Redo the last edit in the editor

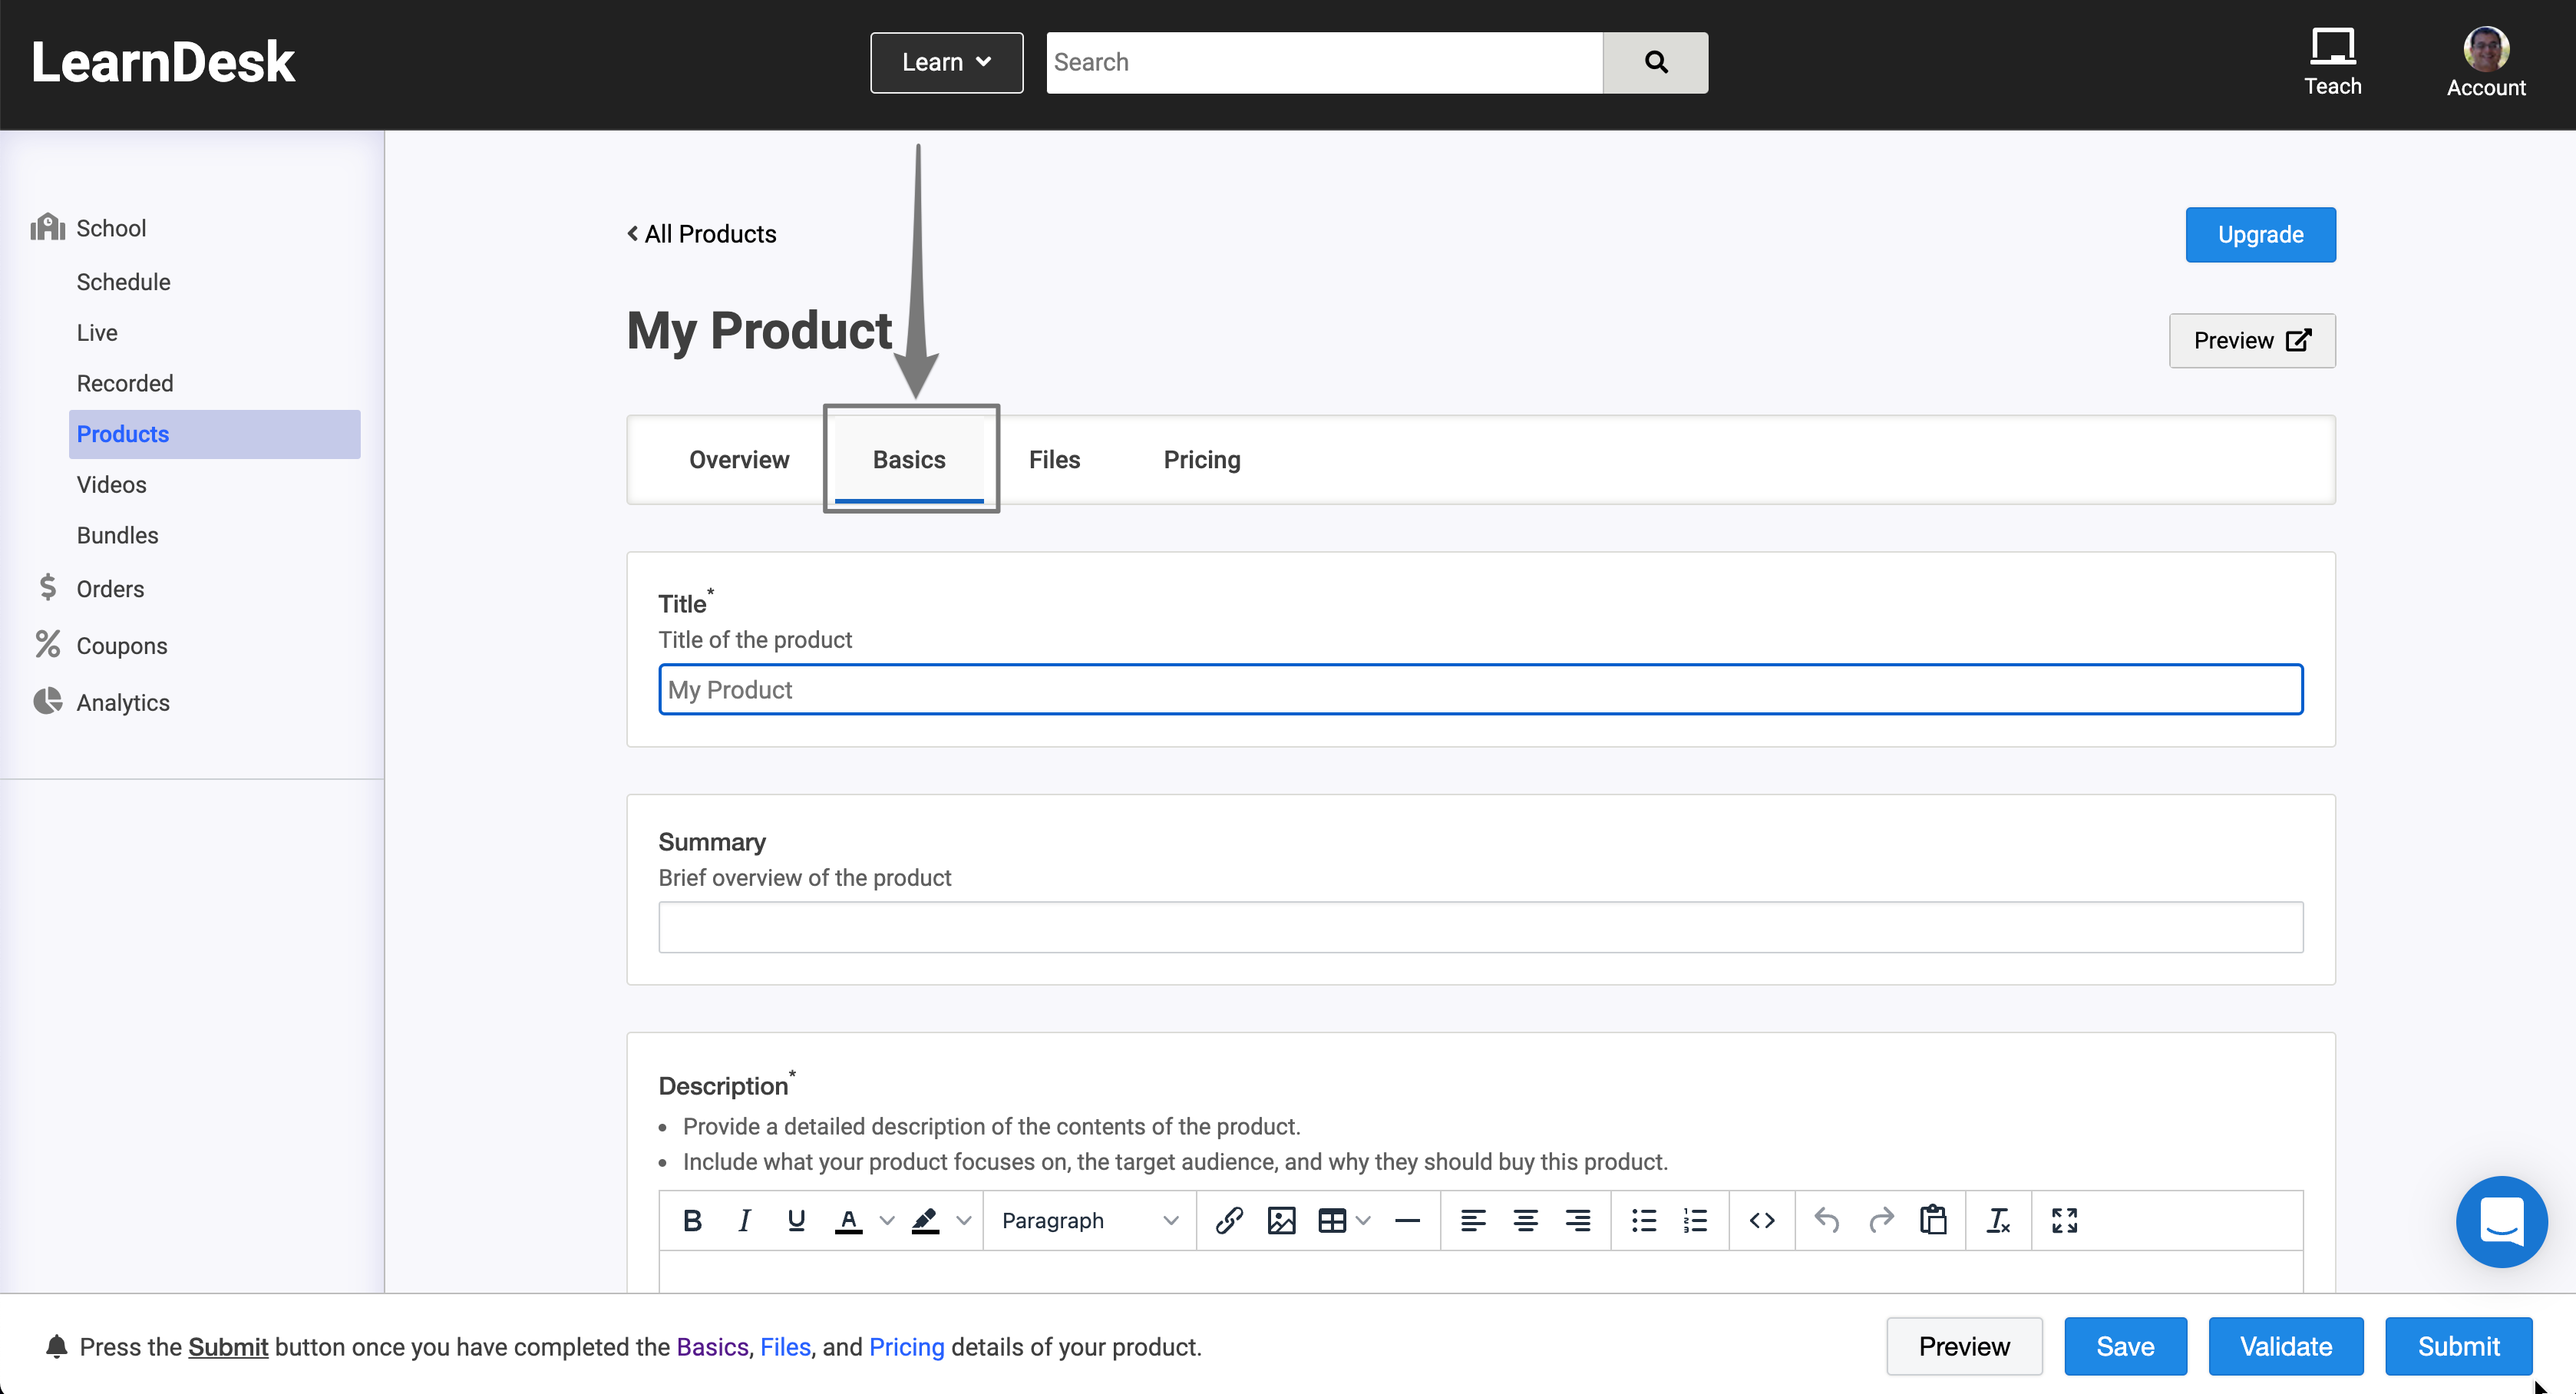pyautogui.click(x=1881, y=1220)
